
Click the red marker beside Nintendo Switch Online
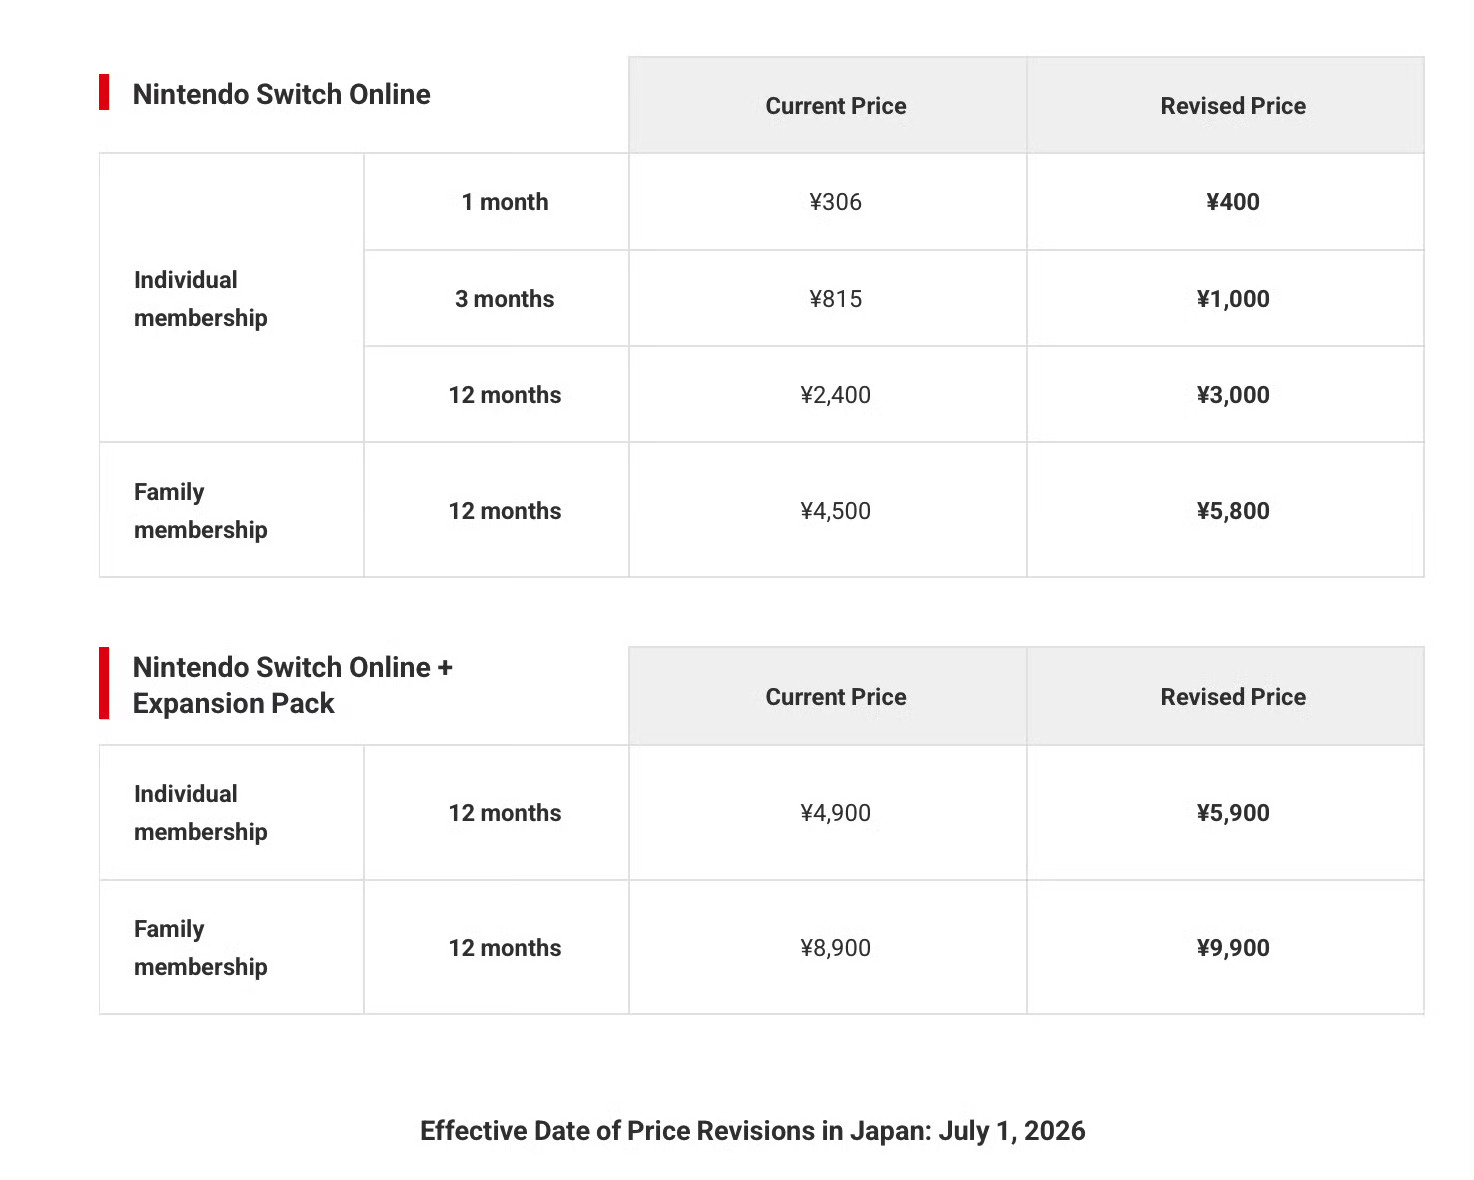pos(104,92)
